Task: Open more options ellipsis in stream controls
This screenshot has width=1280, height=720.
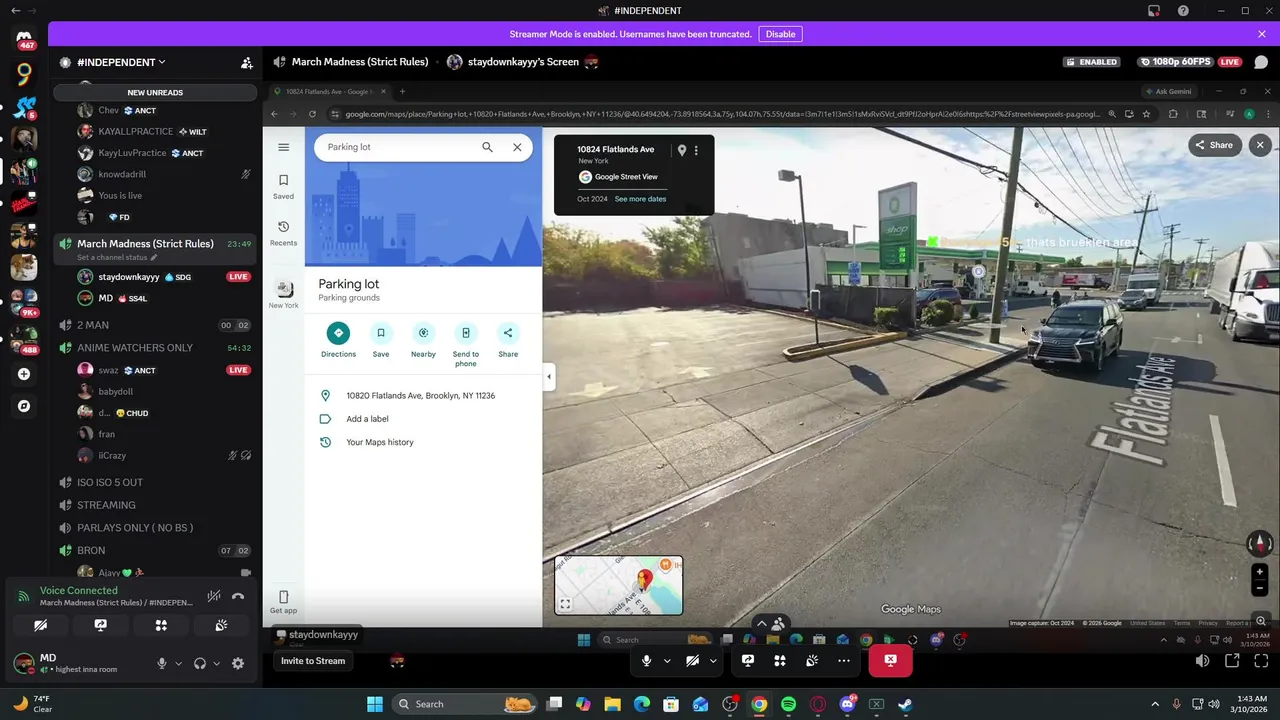Action: [844, 661]
